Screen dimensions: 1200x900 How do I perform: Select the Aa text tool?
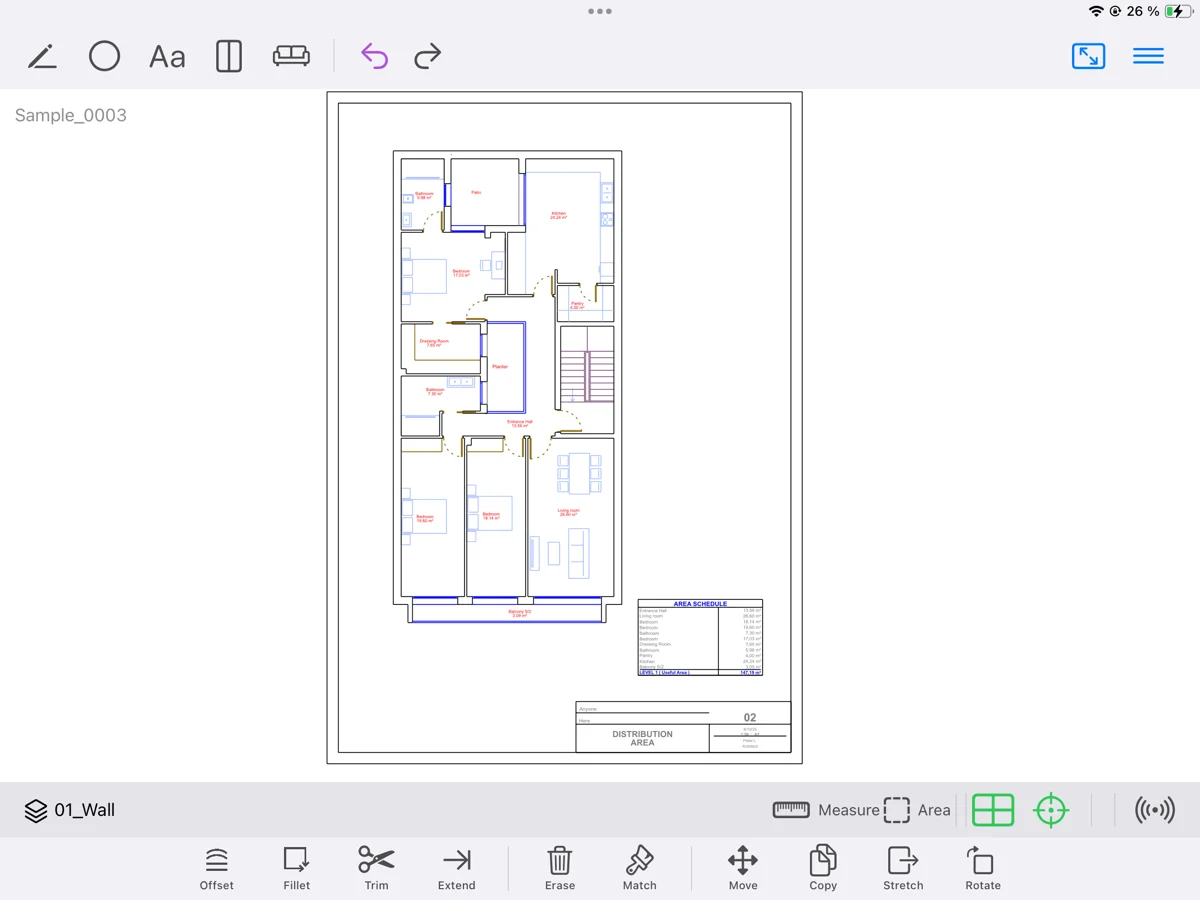(x=167, y=57)
